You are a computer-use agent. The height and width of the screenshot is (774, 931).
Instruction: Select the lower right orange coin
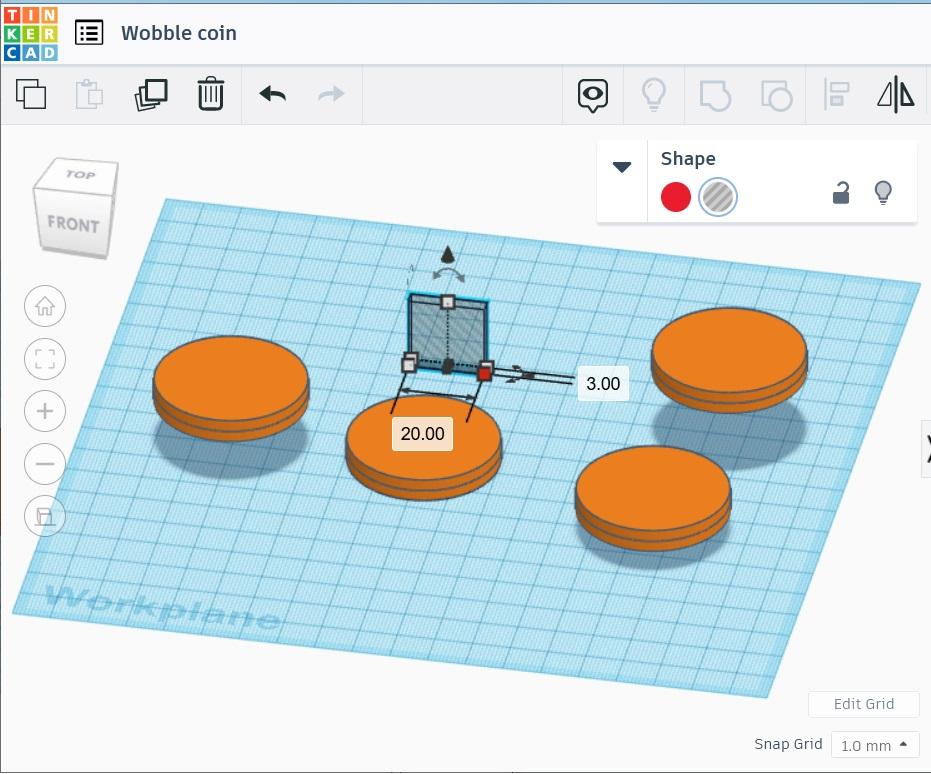tap(653, 494)
